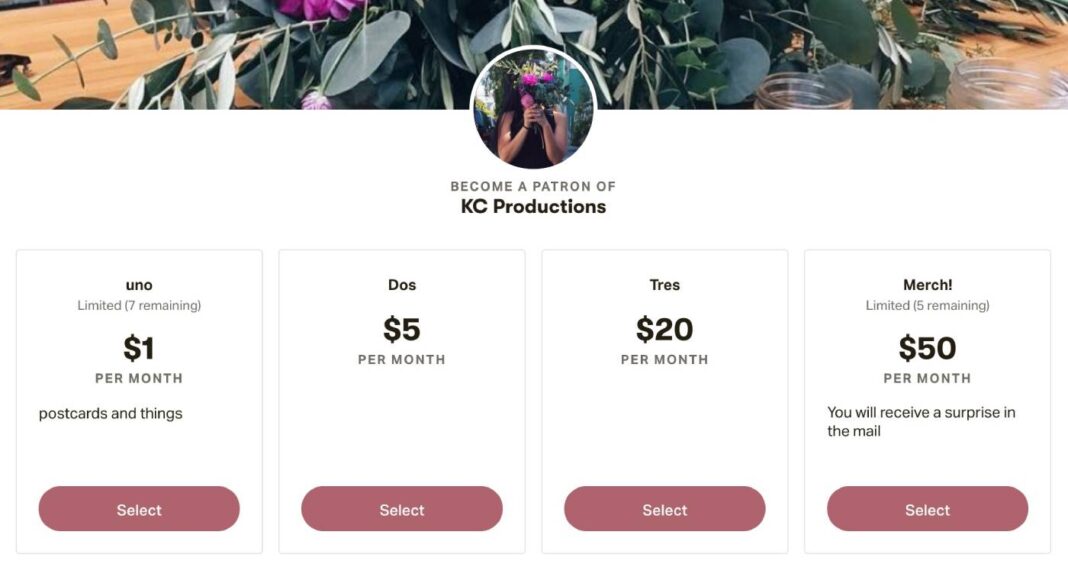
Task: Click the $20 per month price
Action: [664, 329]
